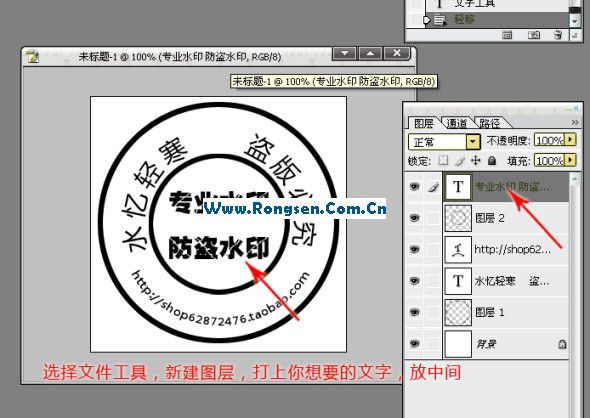Click the lock all padlock icon

pyautogui.click(x=491, y=161)
